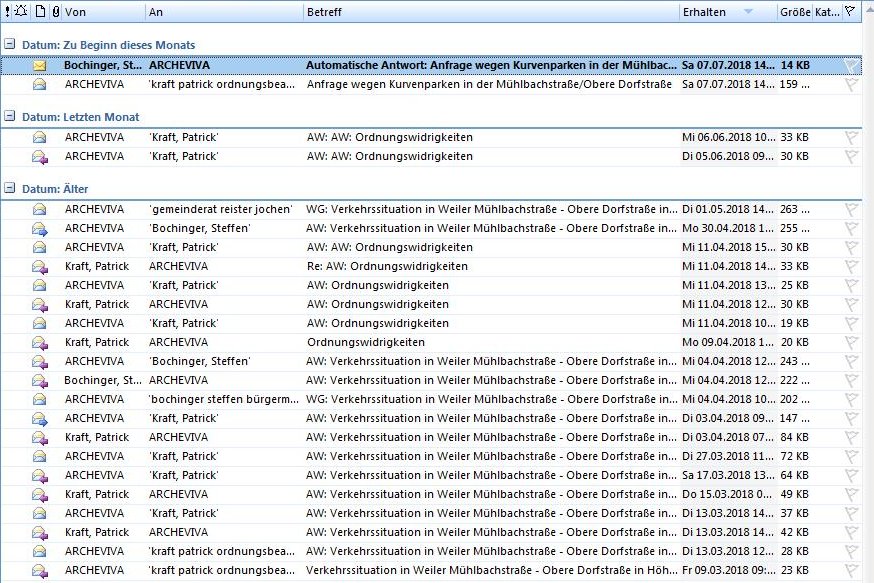Toggle follow-up flag on the 159 KB Kurvenparken mail
Screen dimensions: 874x583
851,85
